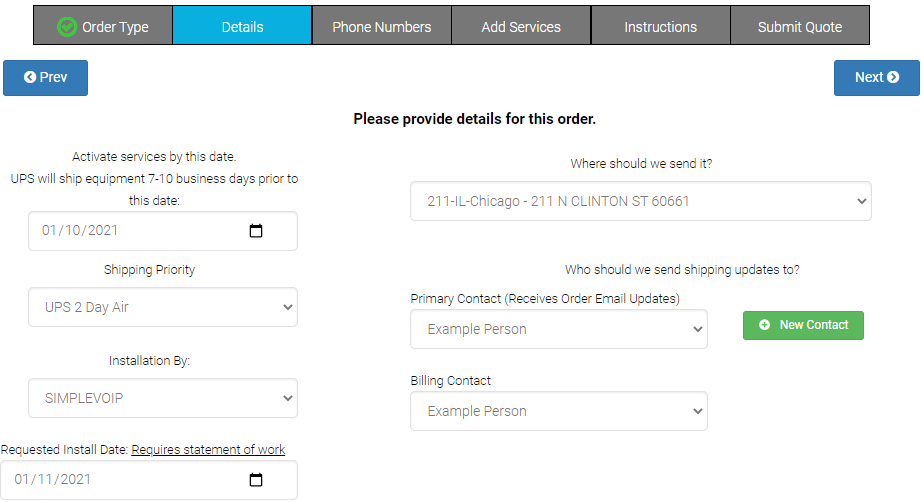Click the 01/10/2021 activation date field
The image size is (921, 502).
(x=163, y=231)
